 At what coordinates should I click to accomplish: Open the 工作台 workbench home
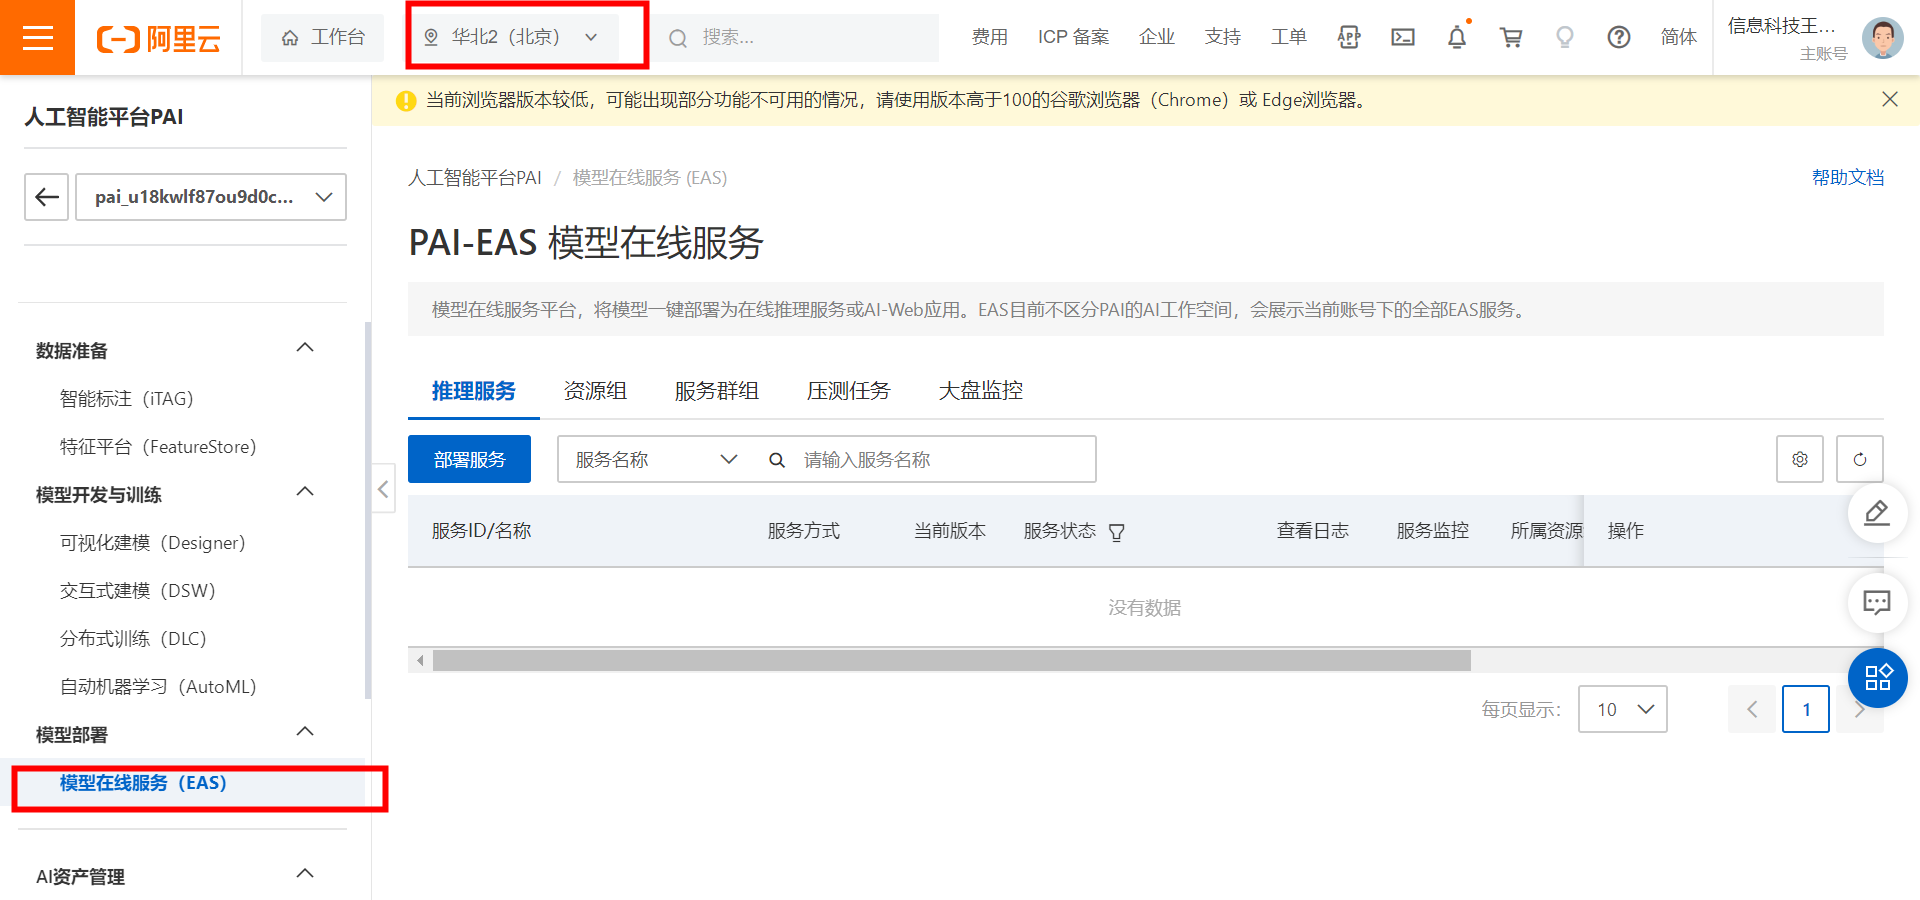[x=322, y=38]
